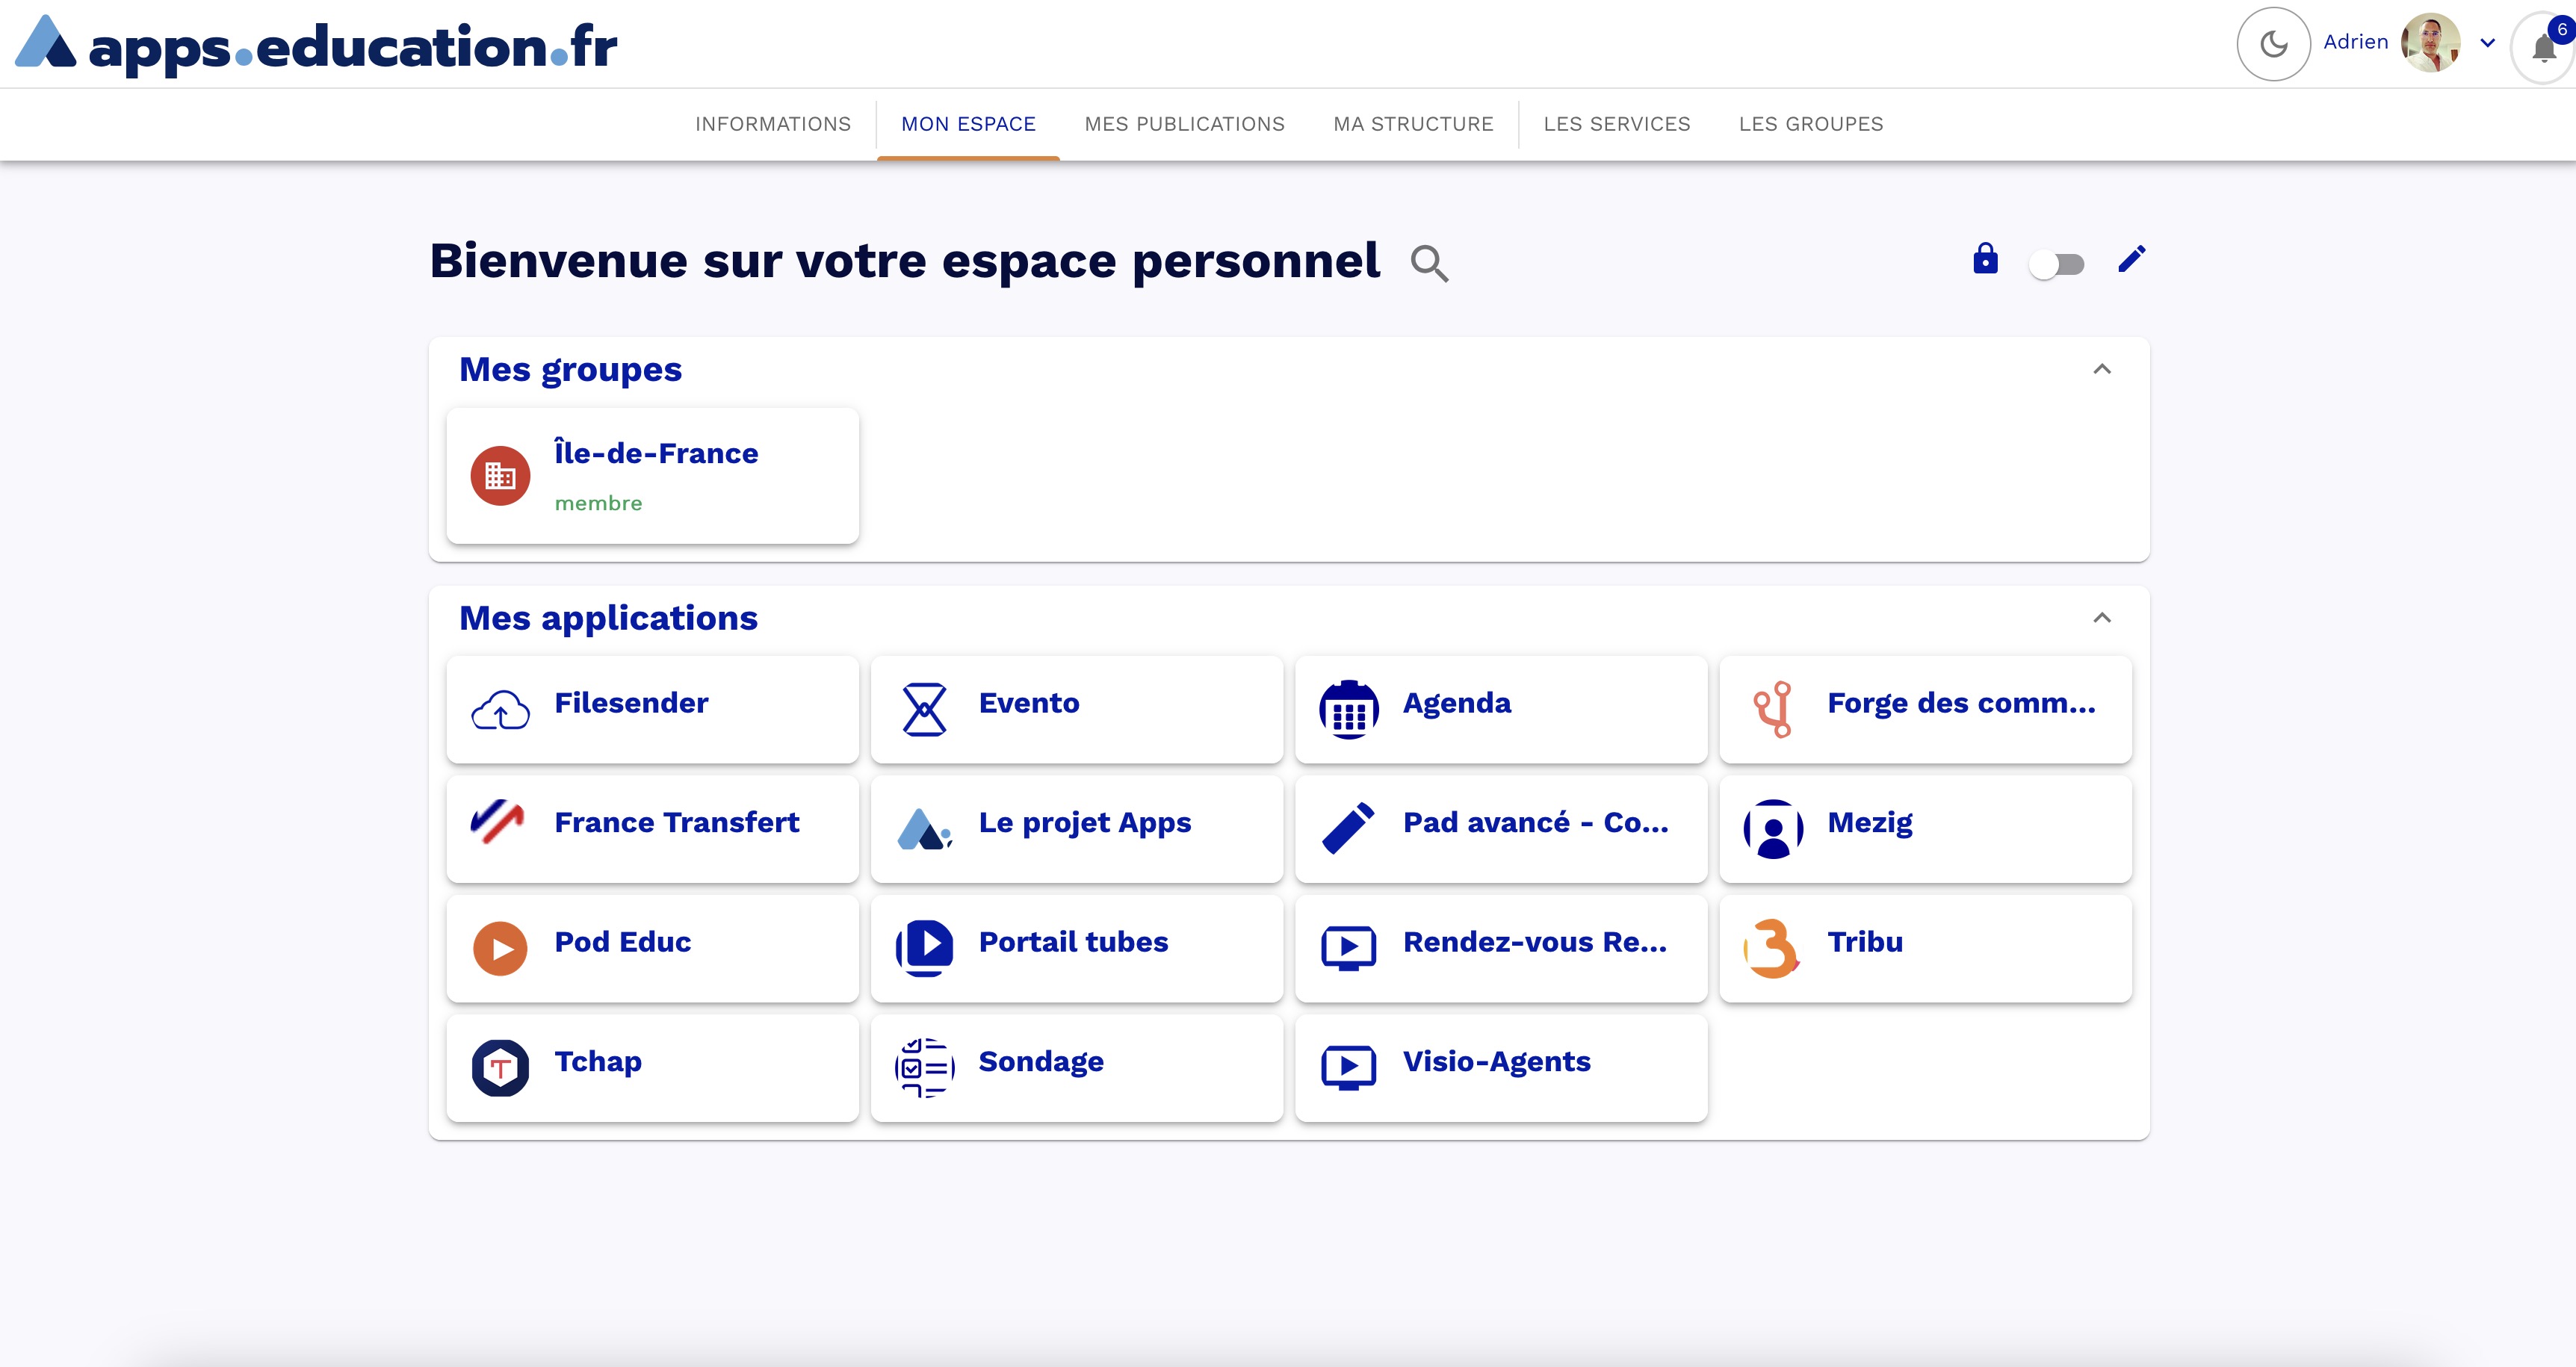Go to the INFORMATIONS tab
Viewport: 2576px width, 1367px height.
773,124
